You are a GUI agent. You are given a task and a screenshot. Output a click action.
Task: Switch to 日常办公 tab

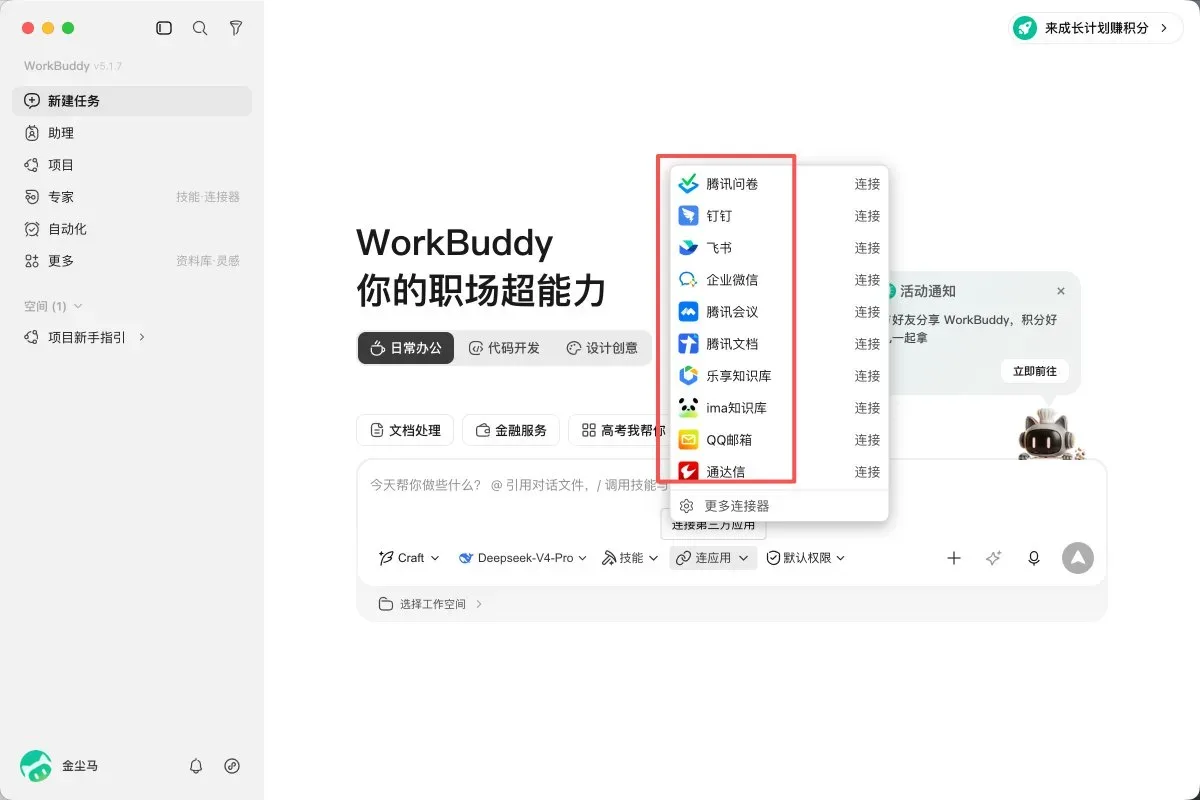pos(406,348)
